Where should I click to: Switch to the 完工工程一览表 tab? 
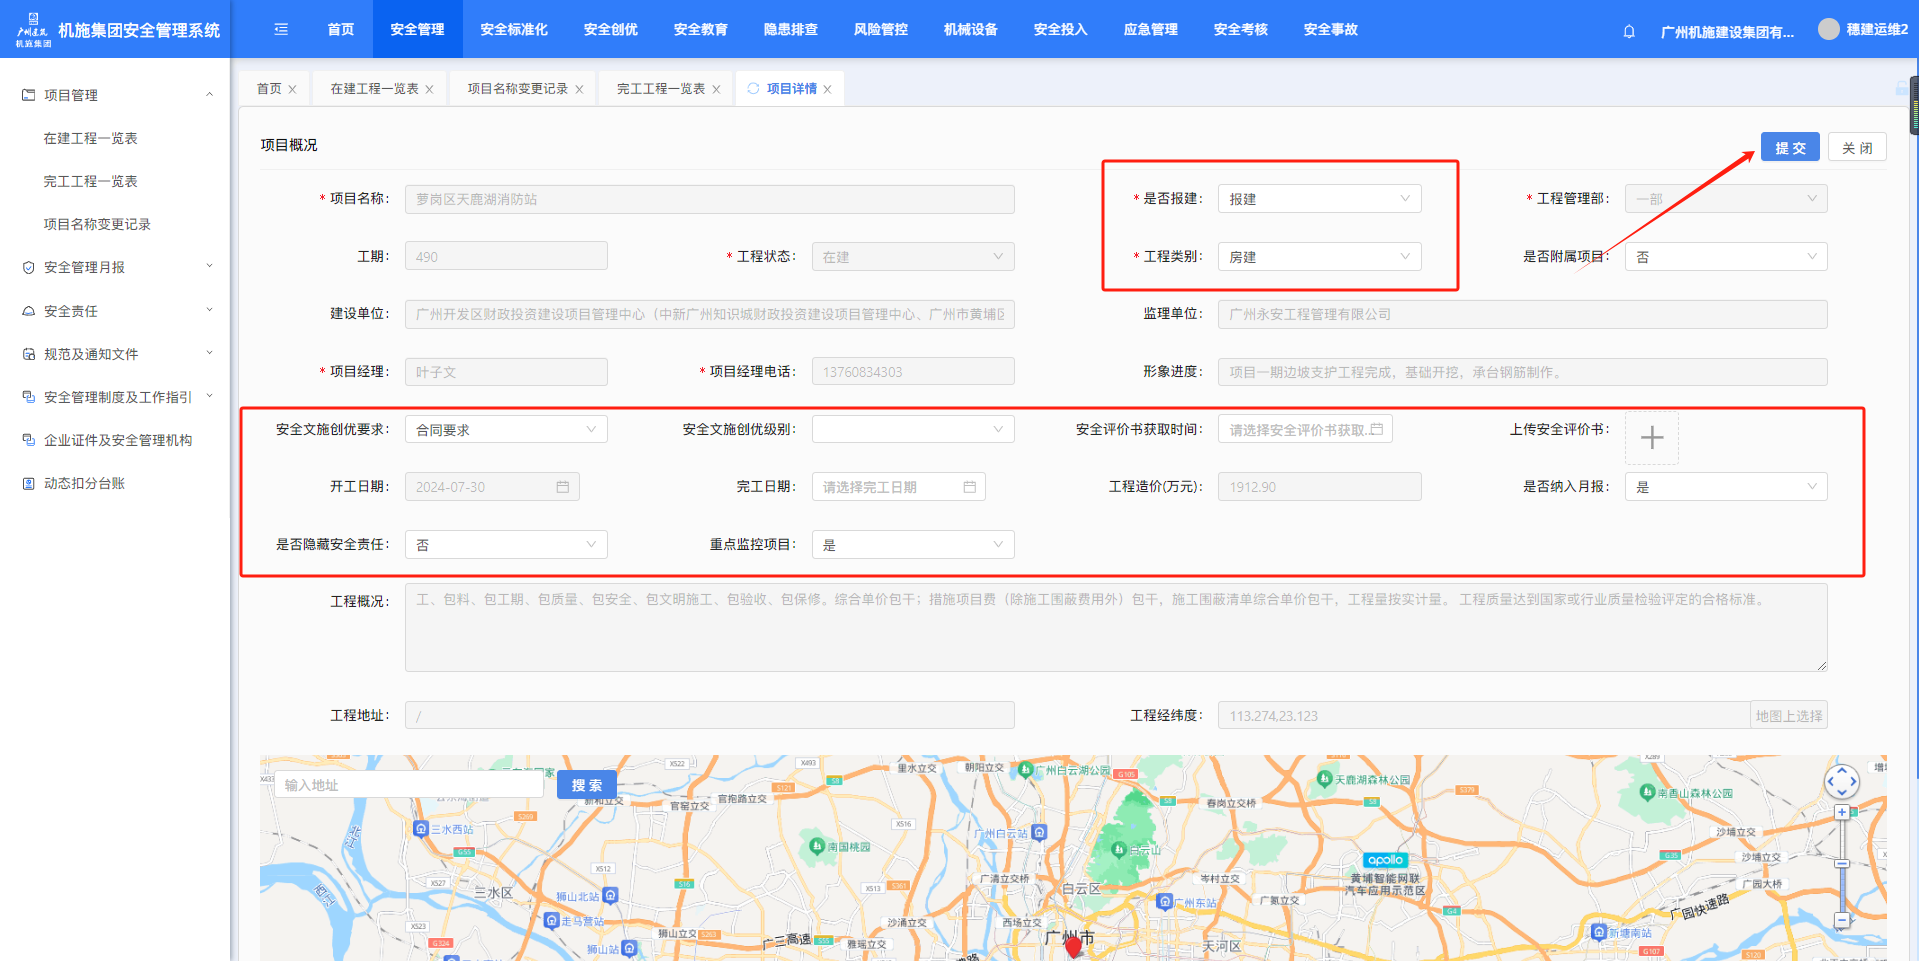pos(660,89)
